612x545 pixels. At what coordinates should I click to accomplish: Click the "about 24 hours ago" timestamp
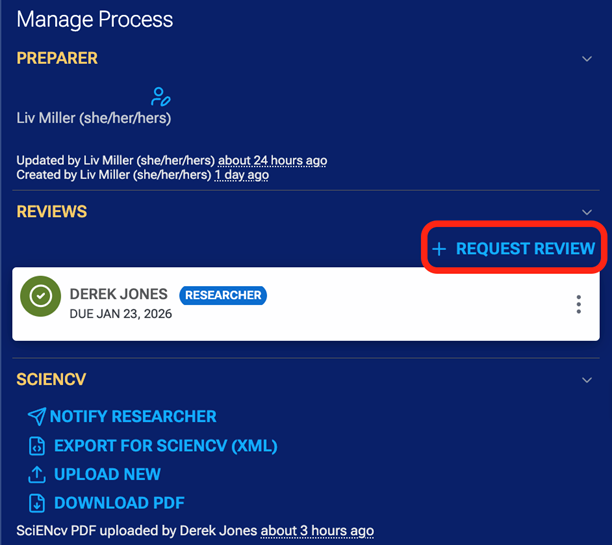272,161
